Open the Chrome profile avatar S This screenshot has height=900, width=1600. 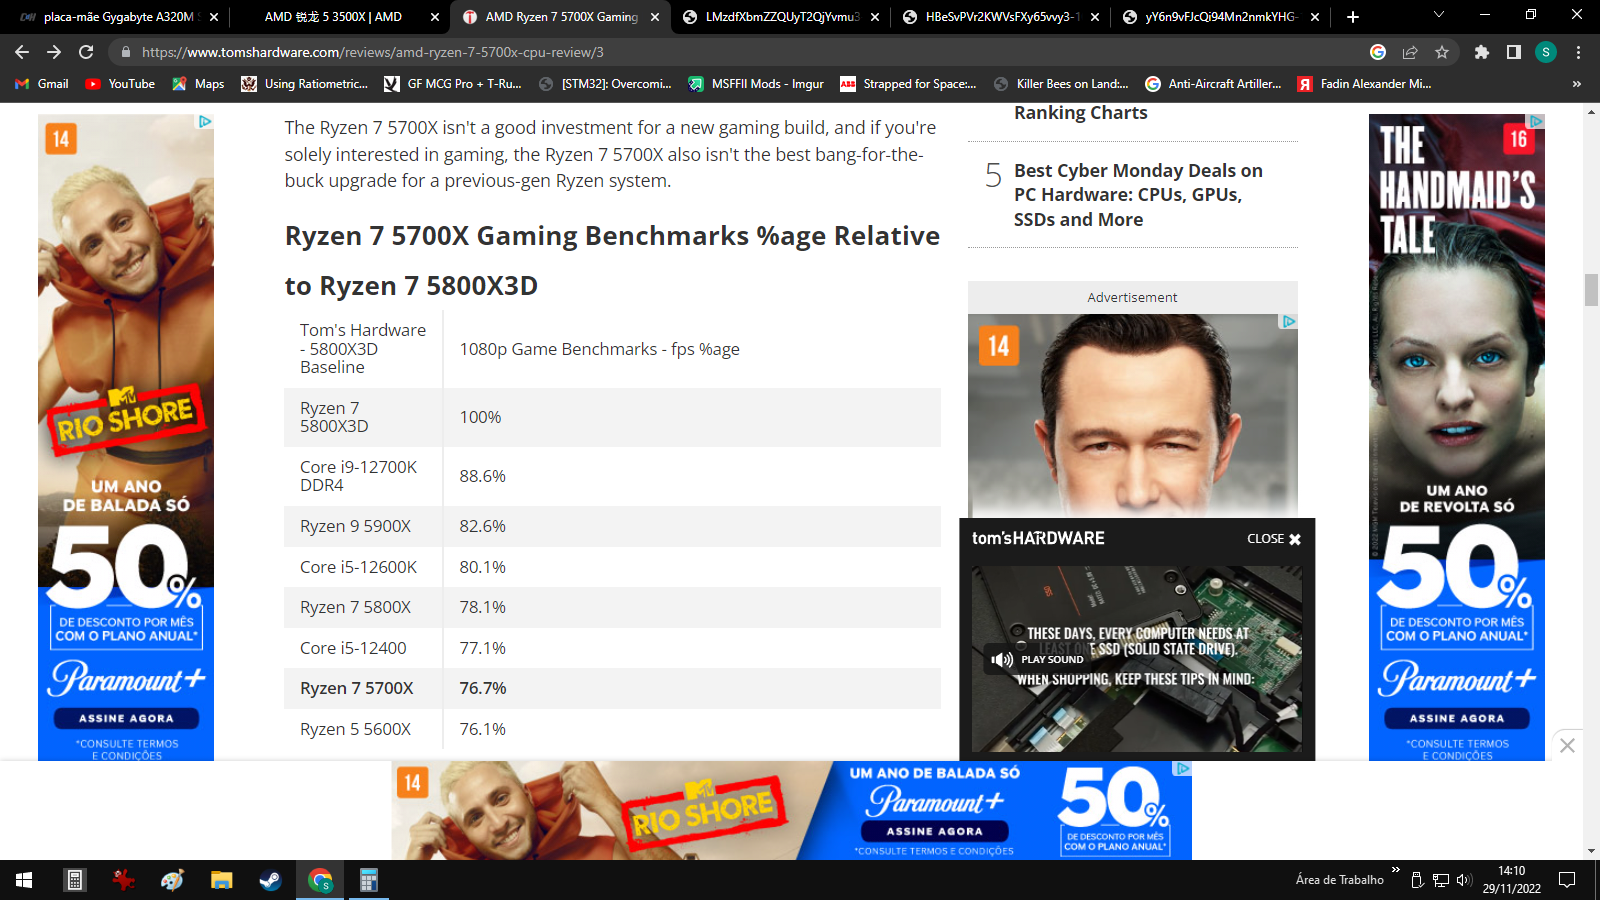coord(1546,52)
